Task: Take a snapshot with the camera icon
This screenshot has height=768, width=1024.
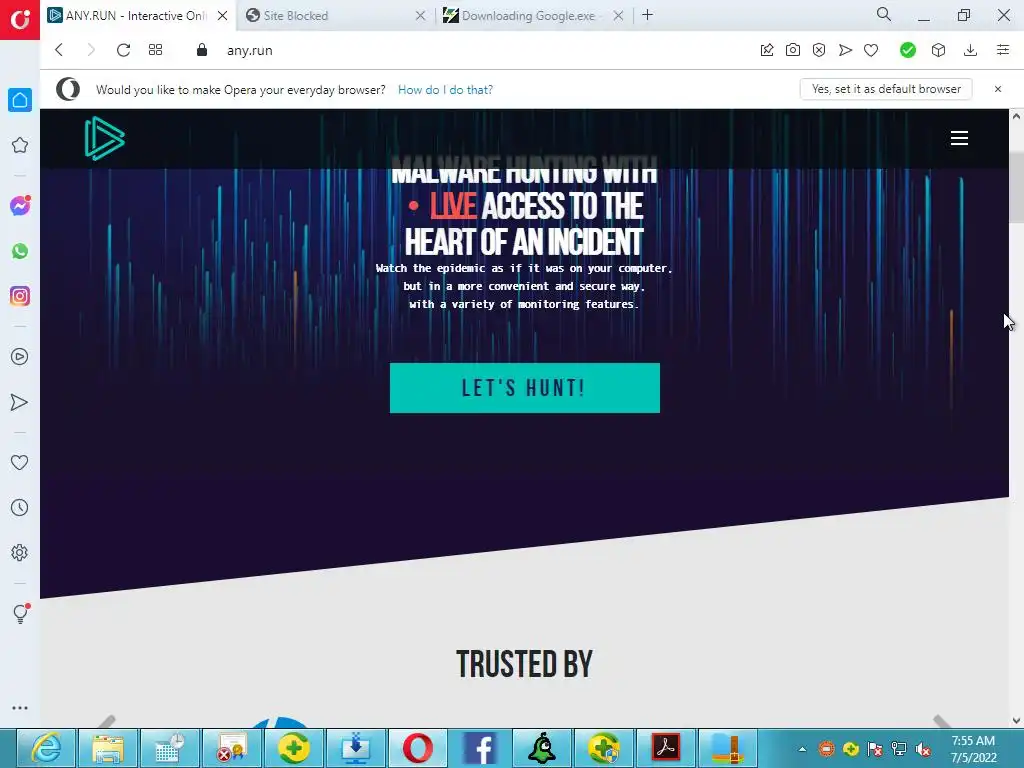Action: coord(793,50)
